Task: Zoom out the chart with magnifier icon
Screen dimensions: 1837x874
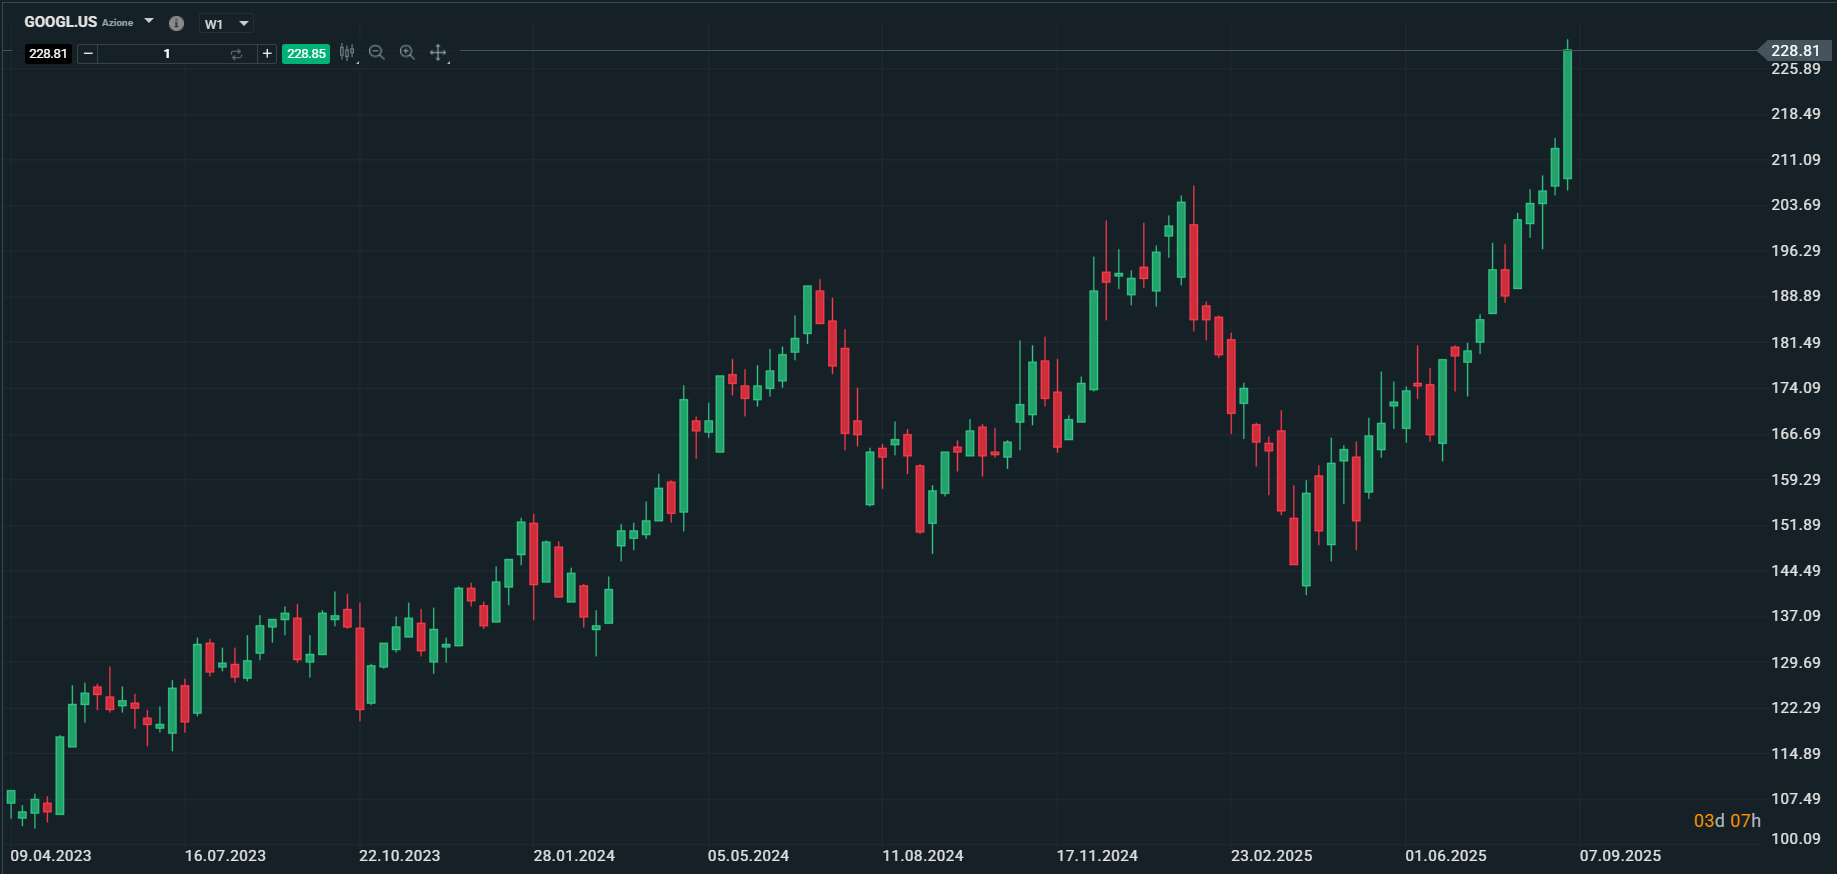Action: click(377, 52)
